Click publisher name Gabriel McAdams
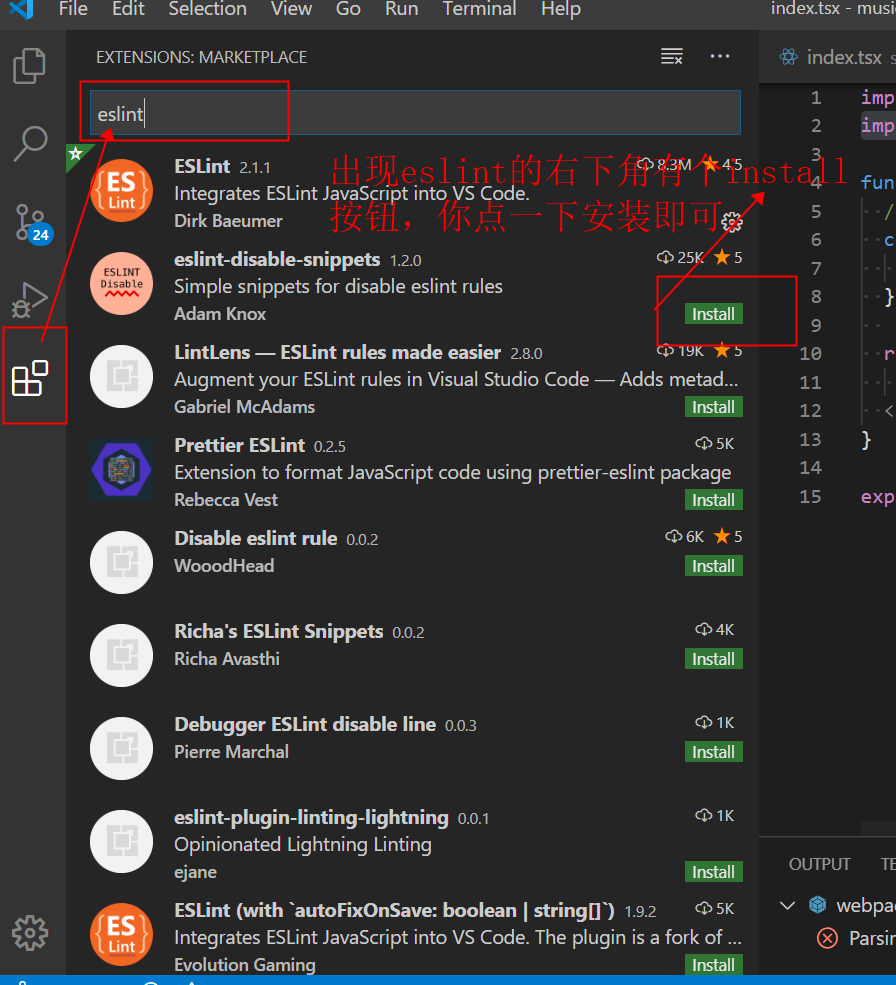 pos(244,407)
